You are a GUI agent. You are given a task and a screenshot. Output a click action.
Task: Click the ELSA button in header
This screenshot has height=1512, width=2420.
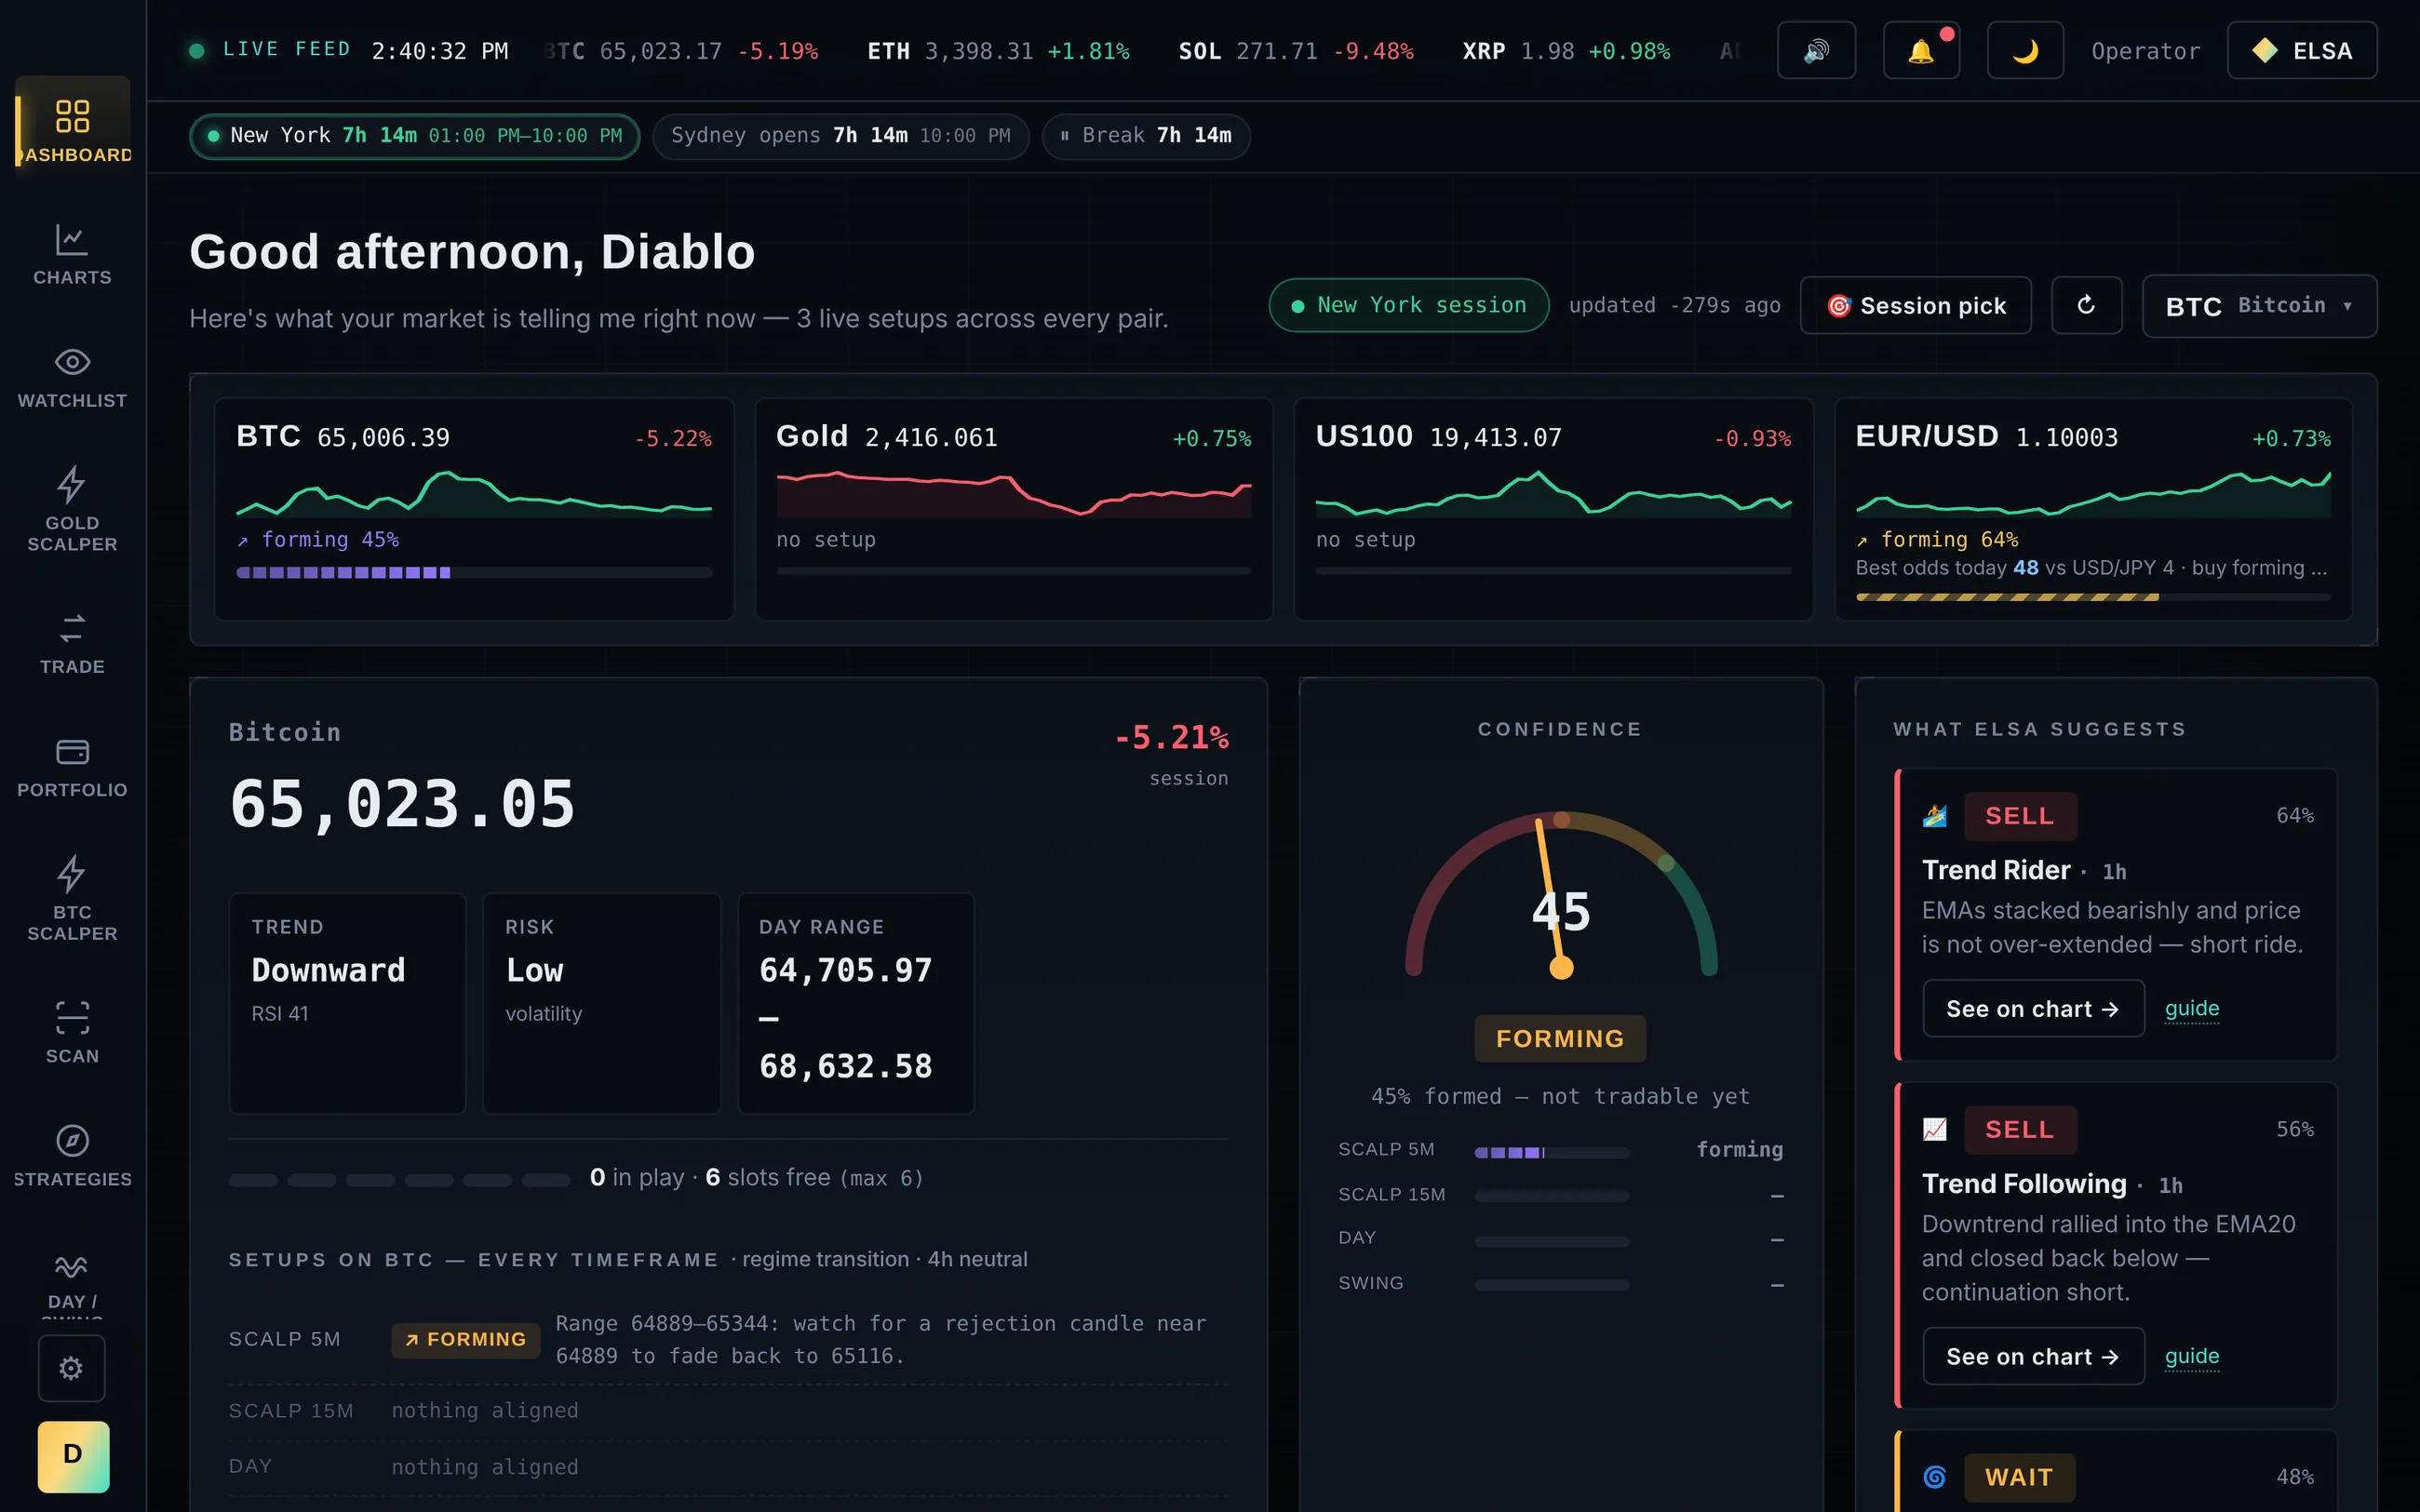2302,51
